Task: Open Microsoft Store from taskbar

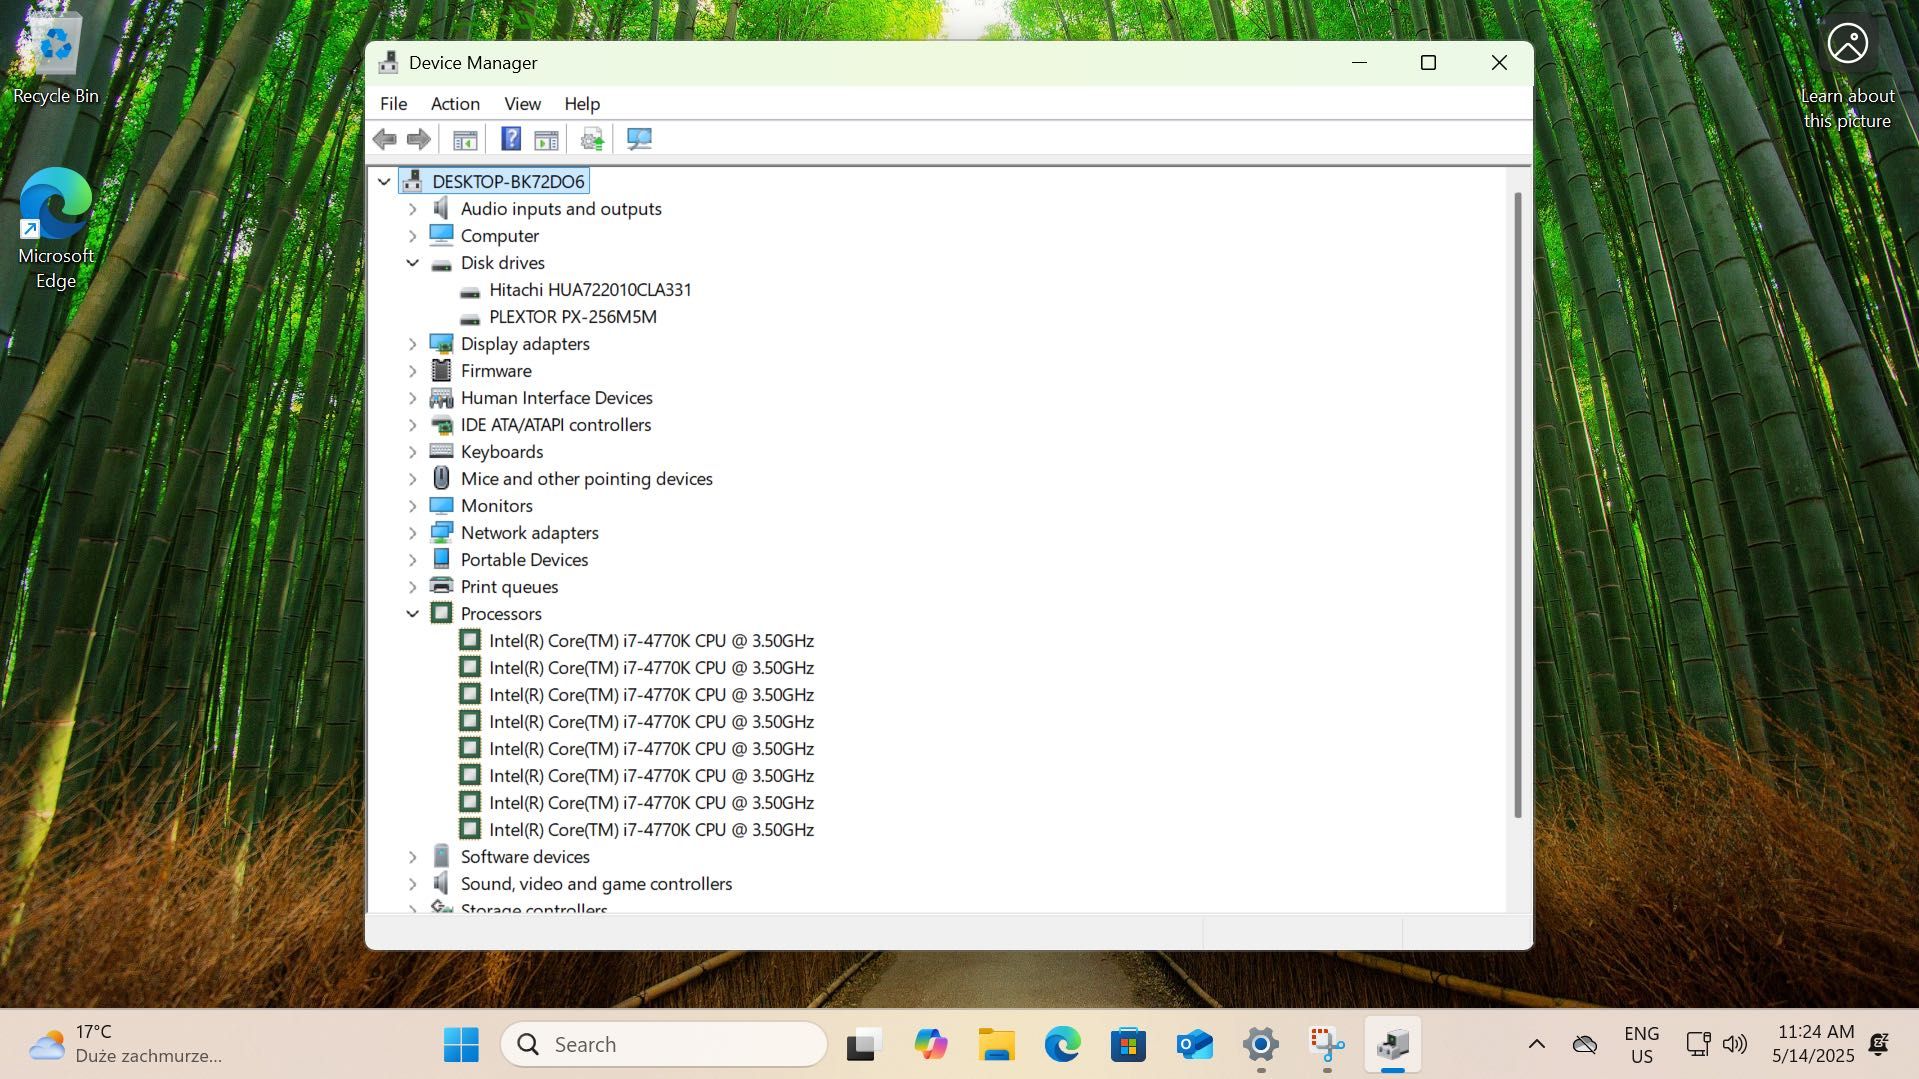Action: pos(1128,1045)
